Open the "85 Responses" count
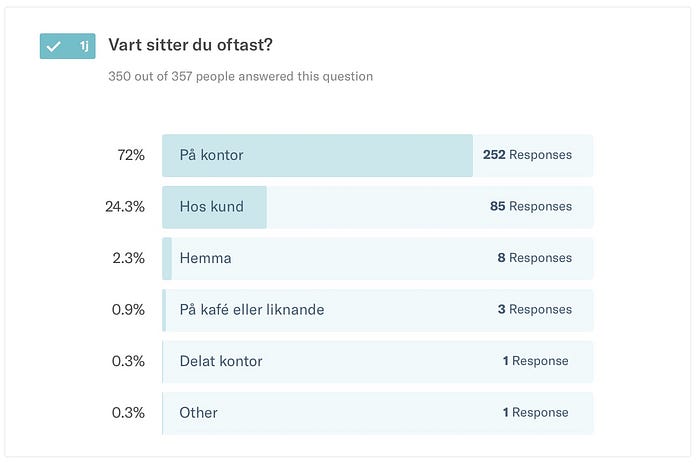The height and width of the screenshot is (466, 700). coord(530,207)
